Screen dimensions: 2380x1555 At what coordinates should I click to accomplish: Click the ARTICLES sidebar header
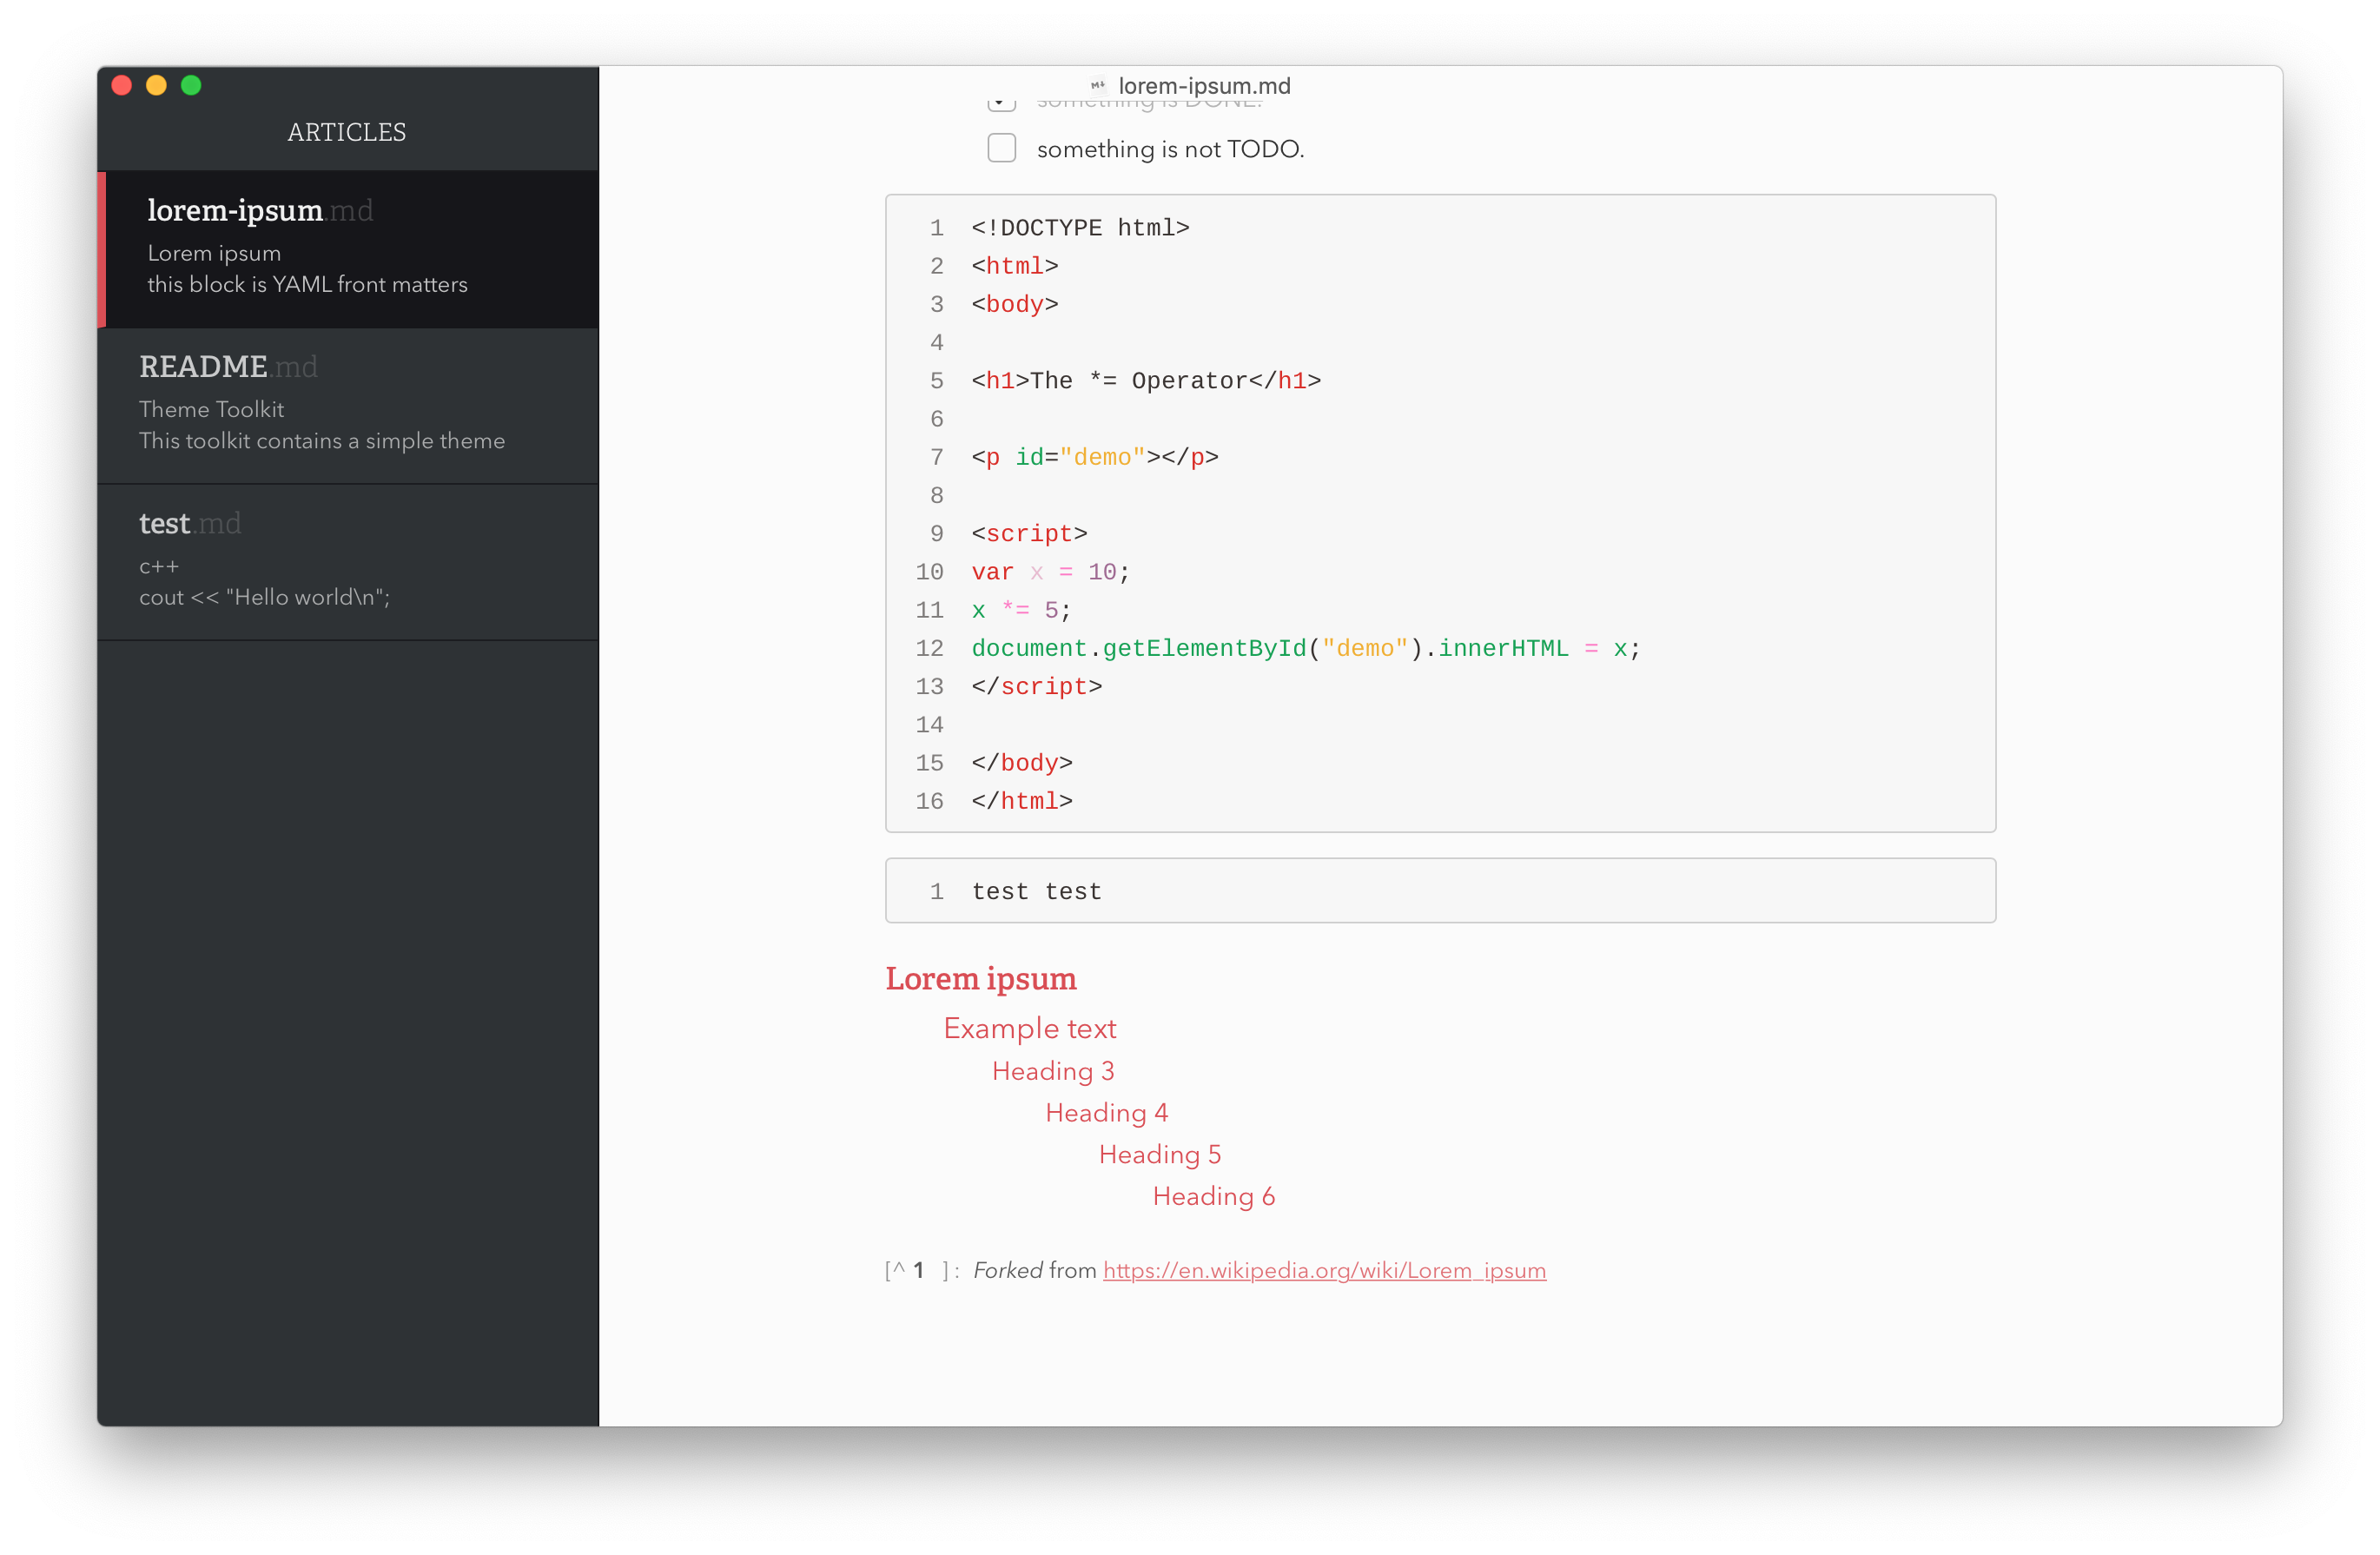pos(346,132)
